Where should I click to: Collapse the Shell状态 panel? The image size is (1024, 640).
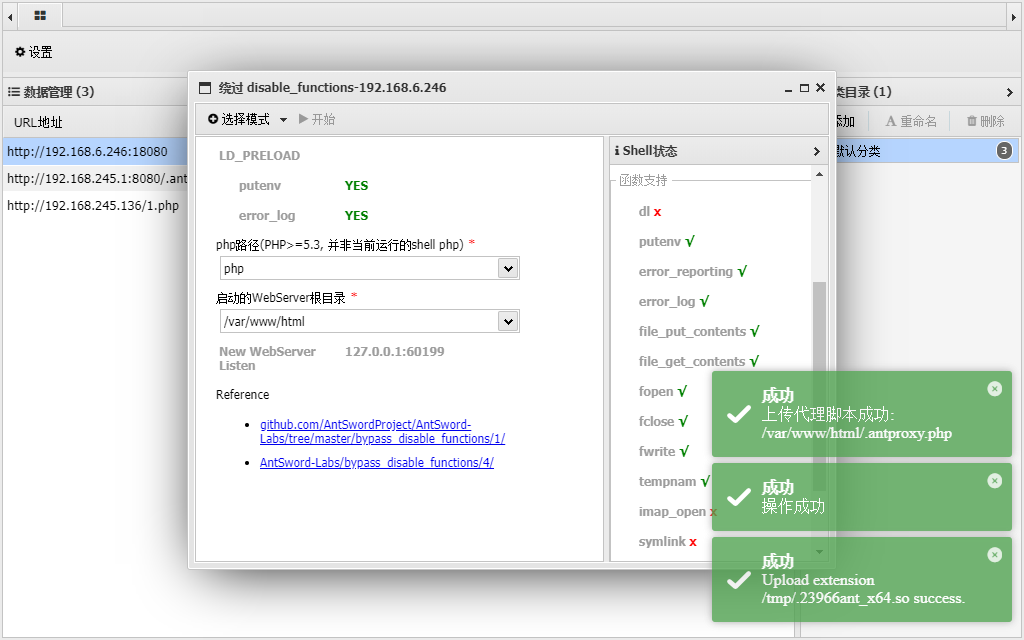pos(817,151)
